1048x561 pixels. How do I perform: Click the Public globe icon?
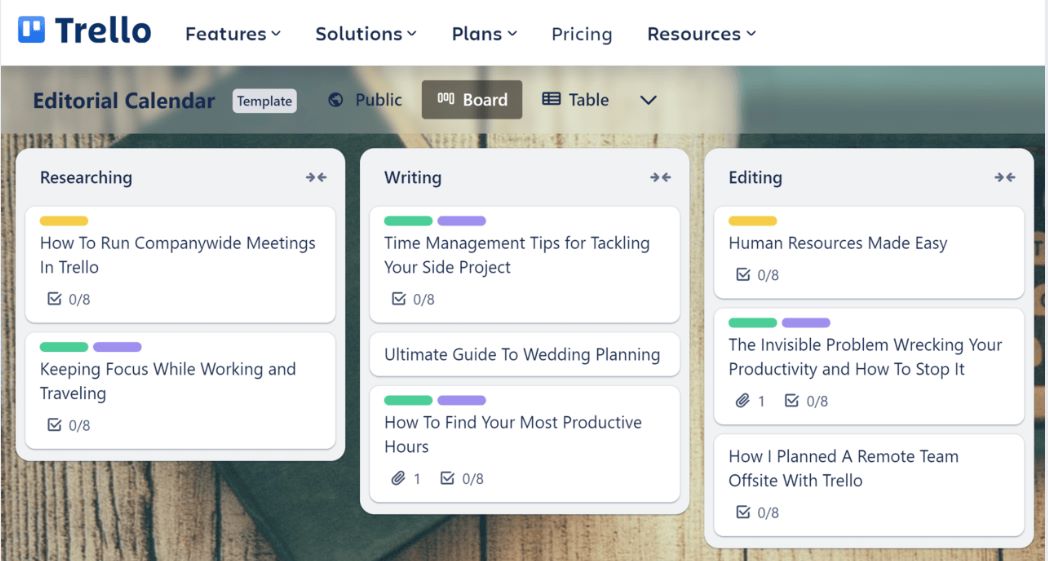pyautogui.click(x=336, y=100)
